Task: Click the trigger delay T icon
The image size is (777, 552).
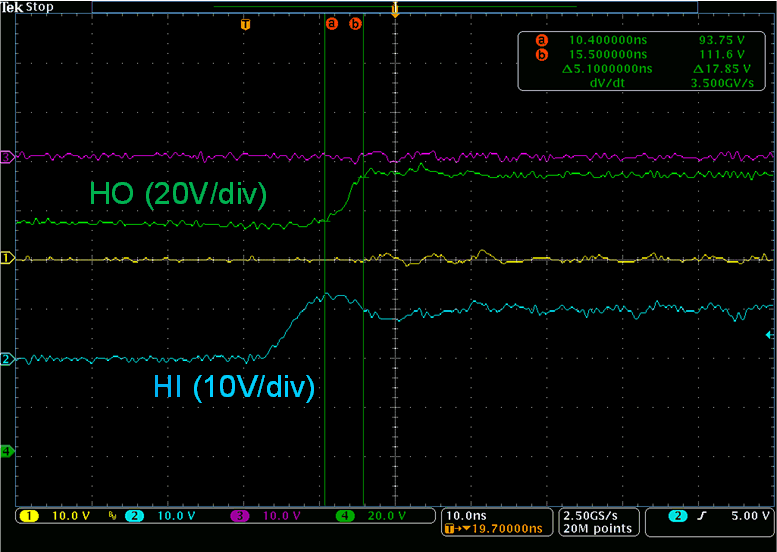Action: 449,529
